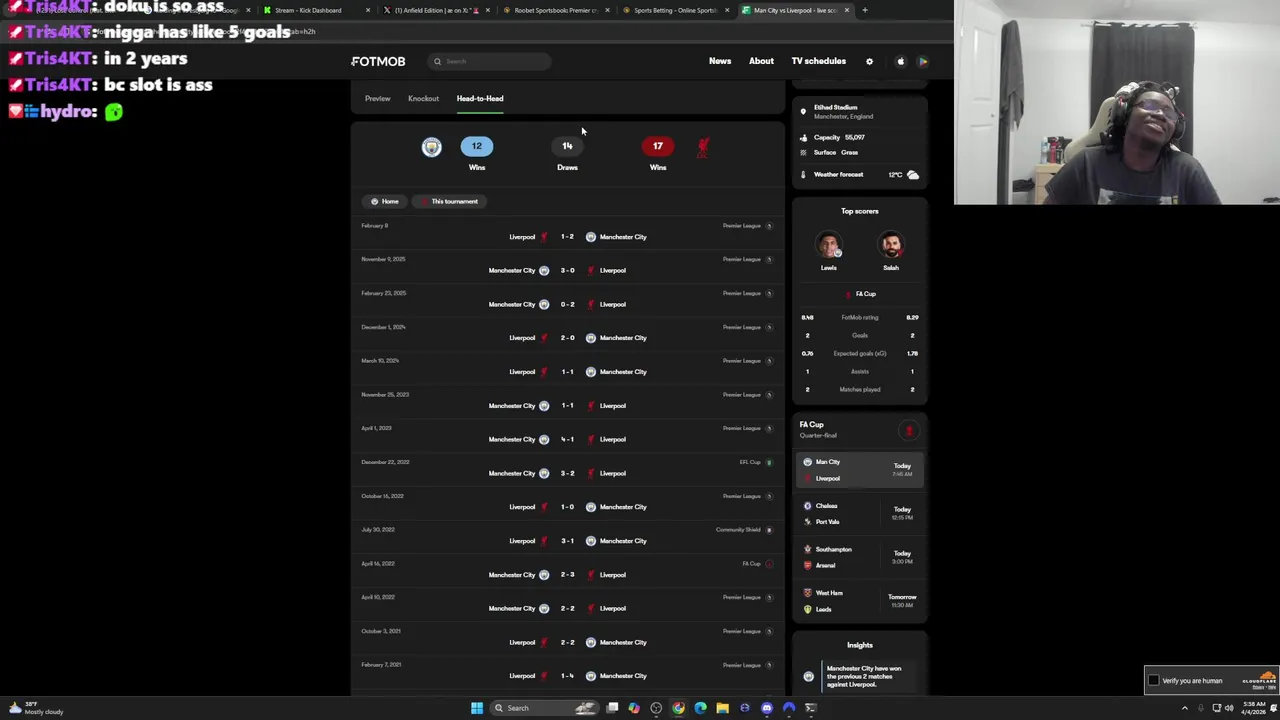
Task: Click the EFL Cup competition icon
Action: 769,463
